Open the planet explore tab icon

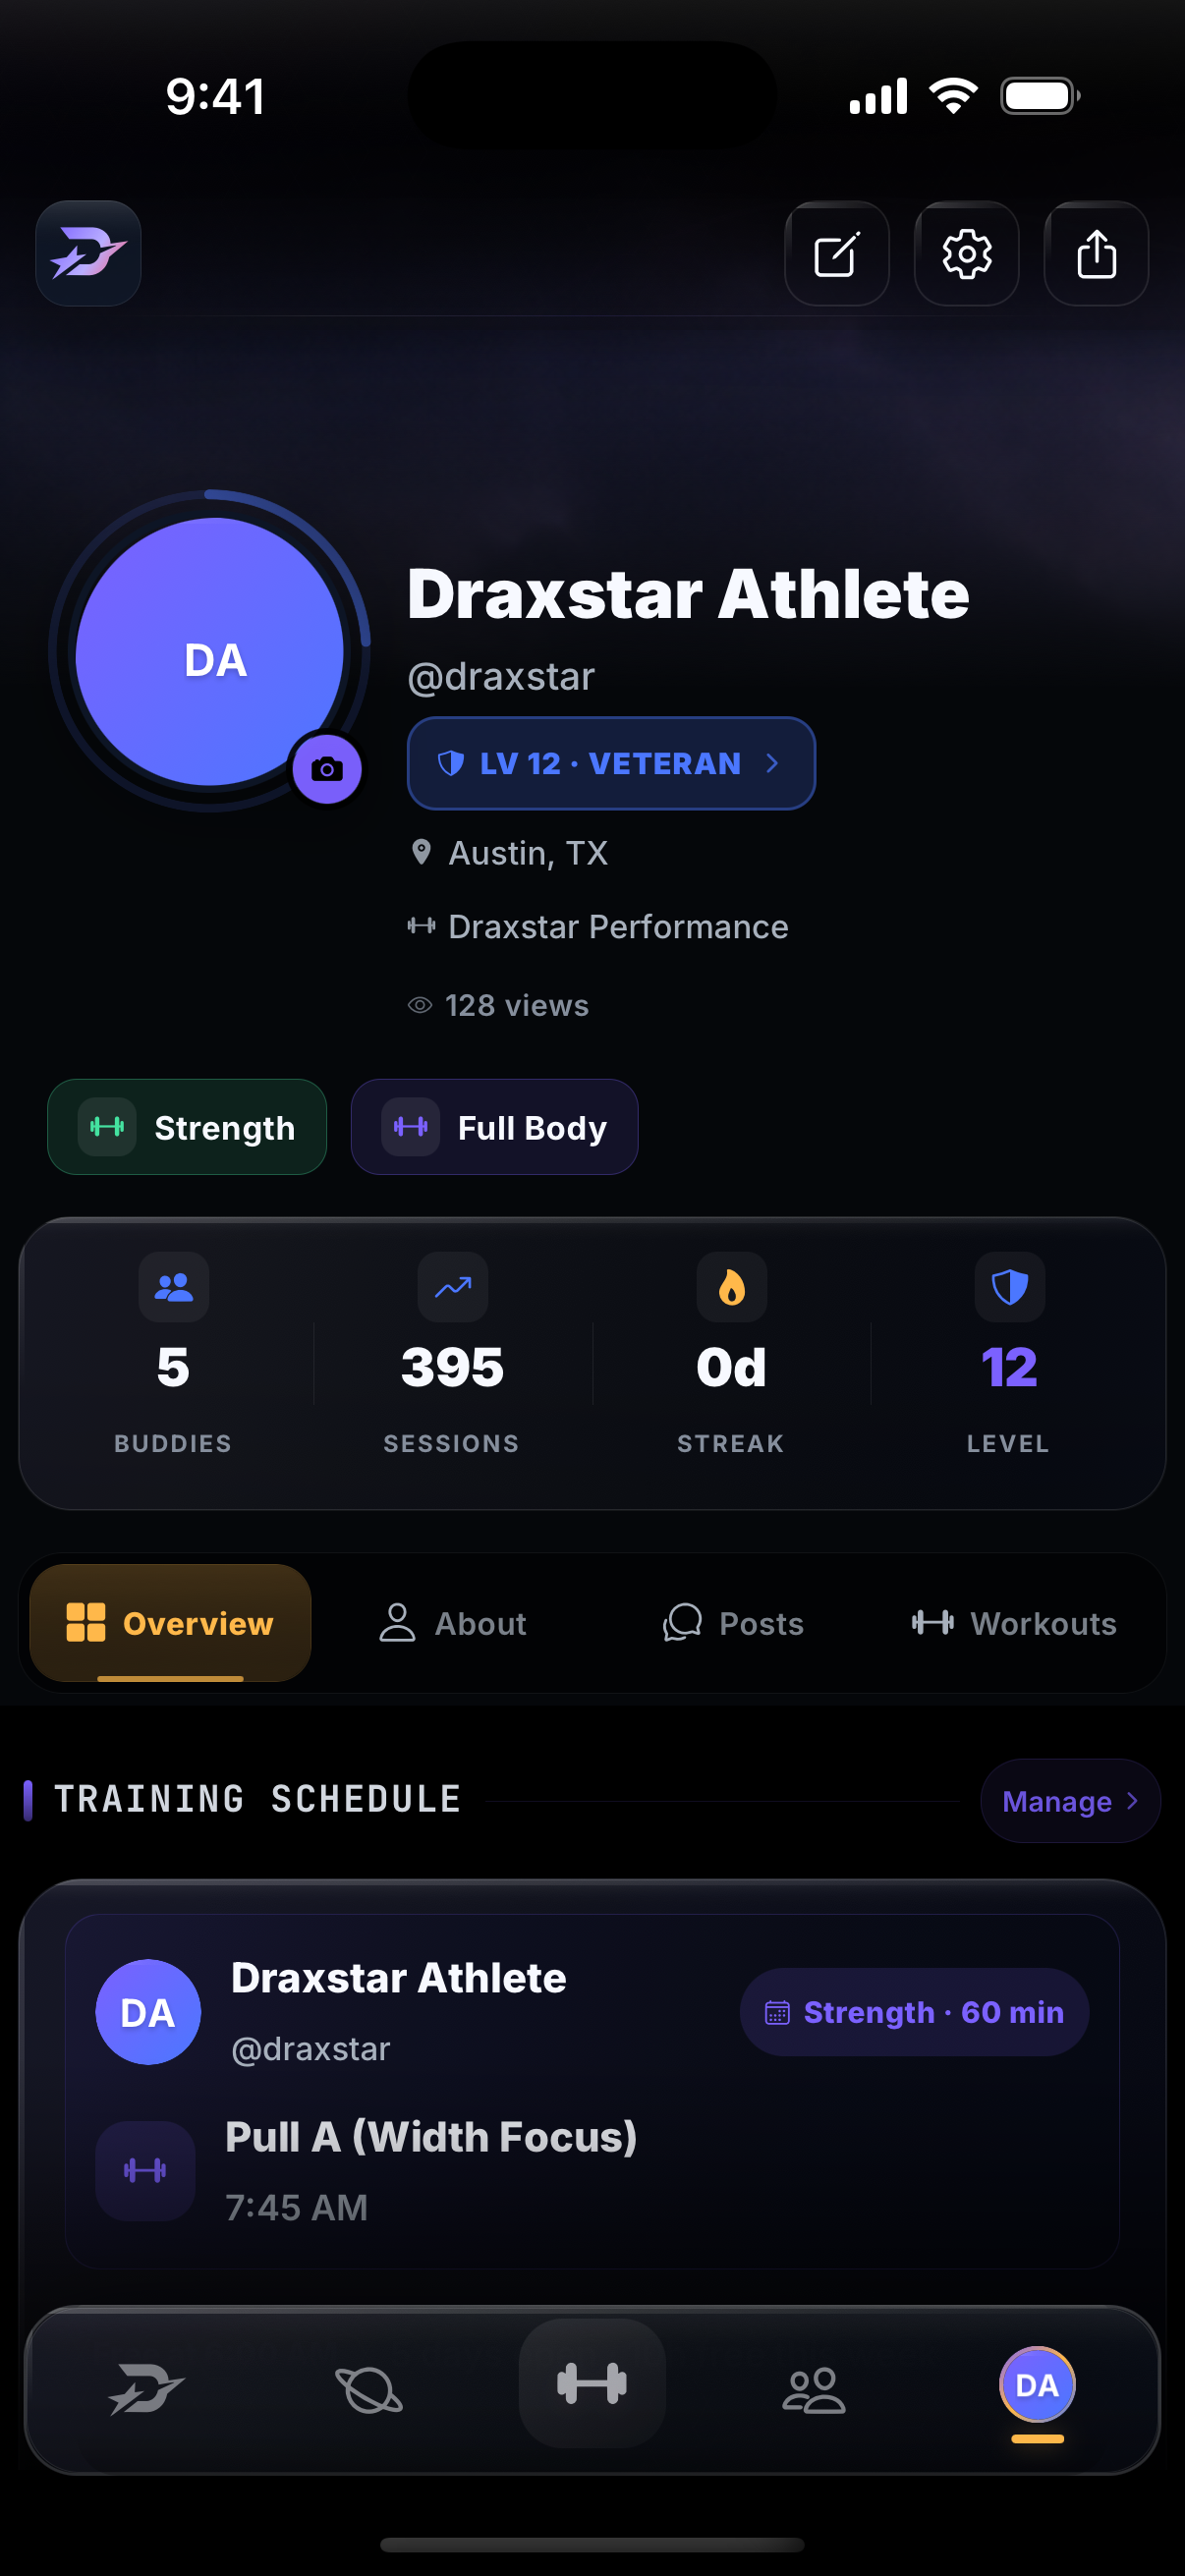click(369, 2390)
